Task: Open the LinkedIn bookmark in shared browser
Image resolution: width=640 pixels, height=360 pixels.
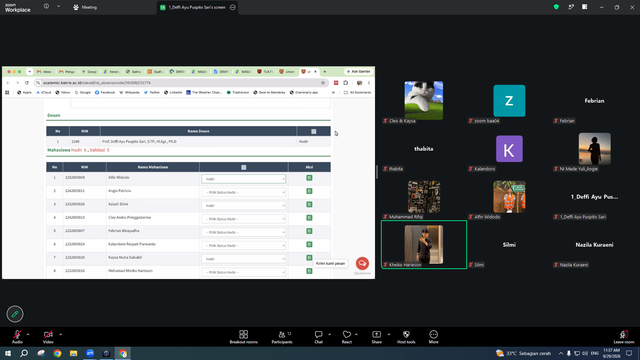Action: click(x=173, y=93)
